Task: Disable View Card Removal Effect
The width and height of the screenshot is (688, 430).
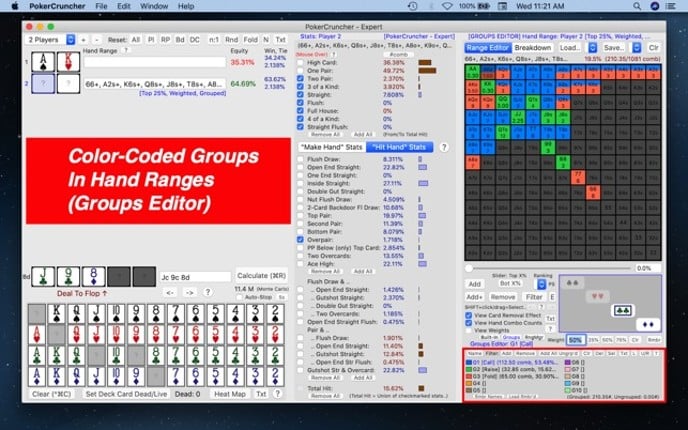Action: [x=469, y=315]
